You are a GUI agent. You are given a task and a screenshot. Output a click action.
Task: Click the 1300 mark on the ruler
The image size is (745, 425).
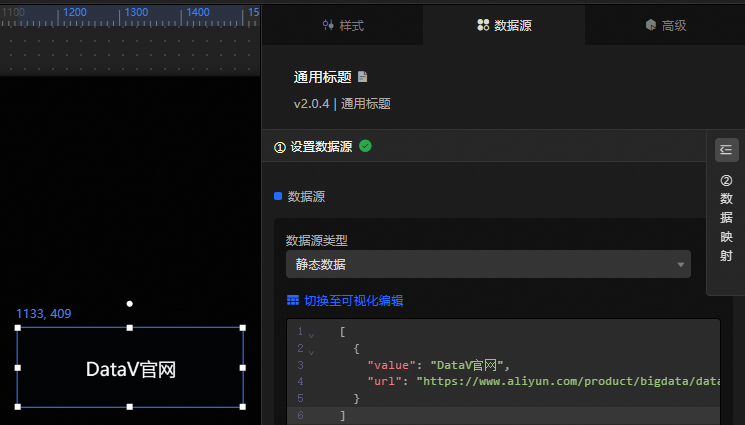(136, 12)
